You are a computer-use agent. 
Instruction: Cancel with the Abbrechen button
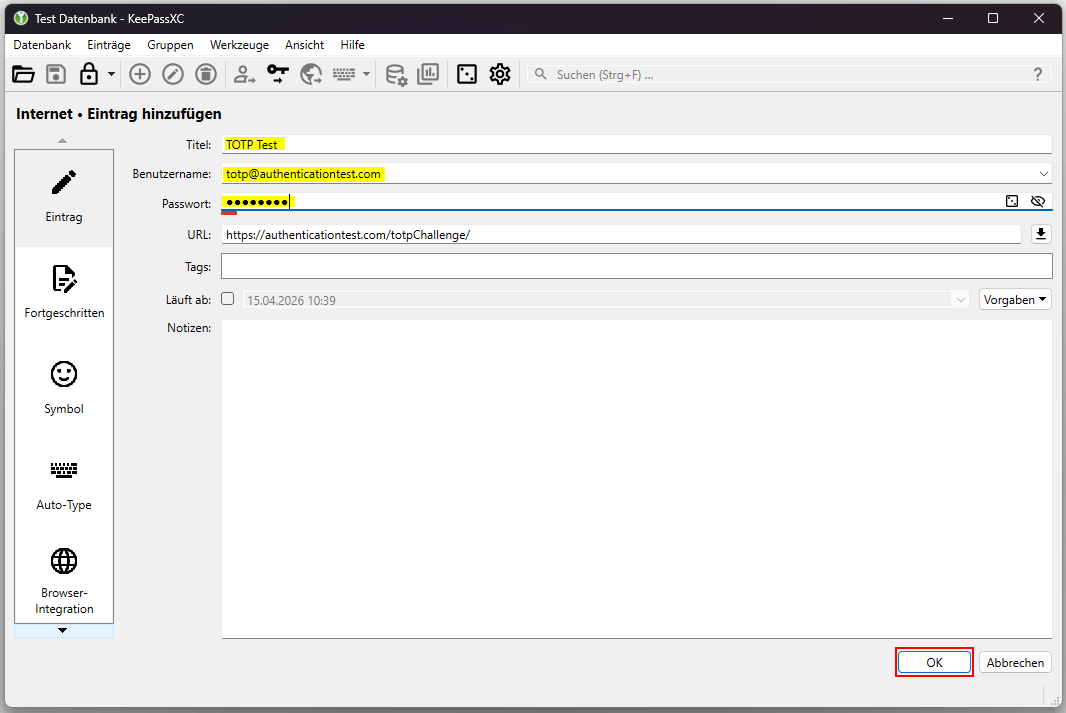click(x=1015, y=663)
